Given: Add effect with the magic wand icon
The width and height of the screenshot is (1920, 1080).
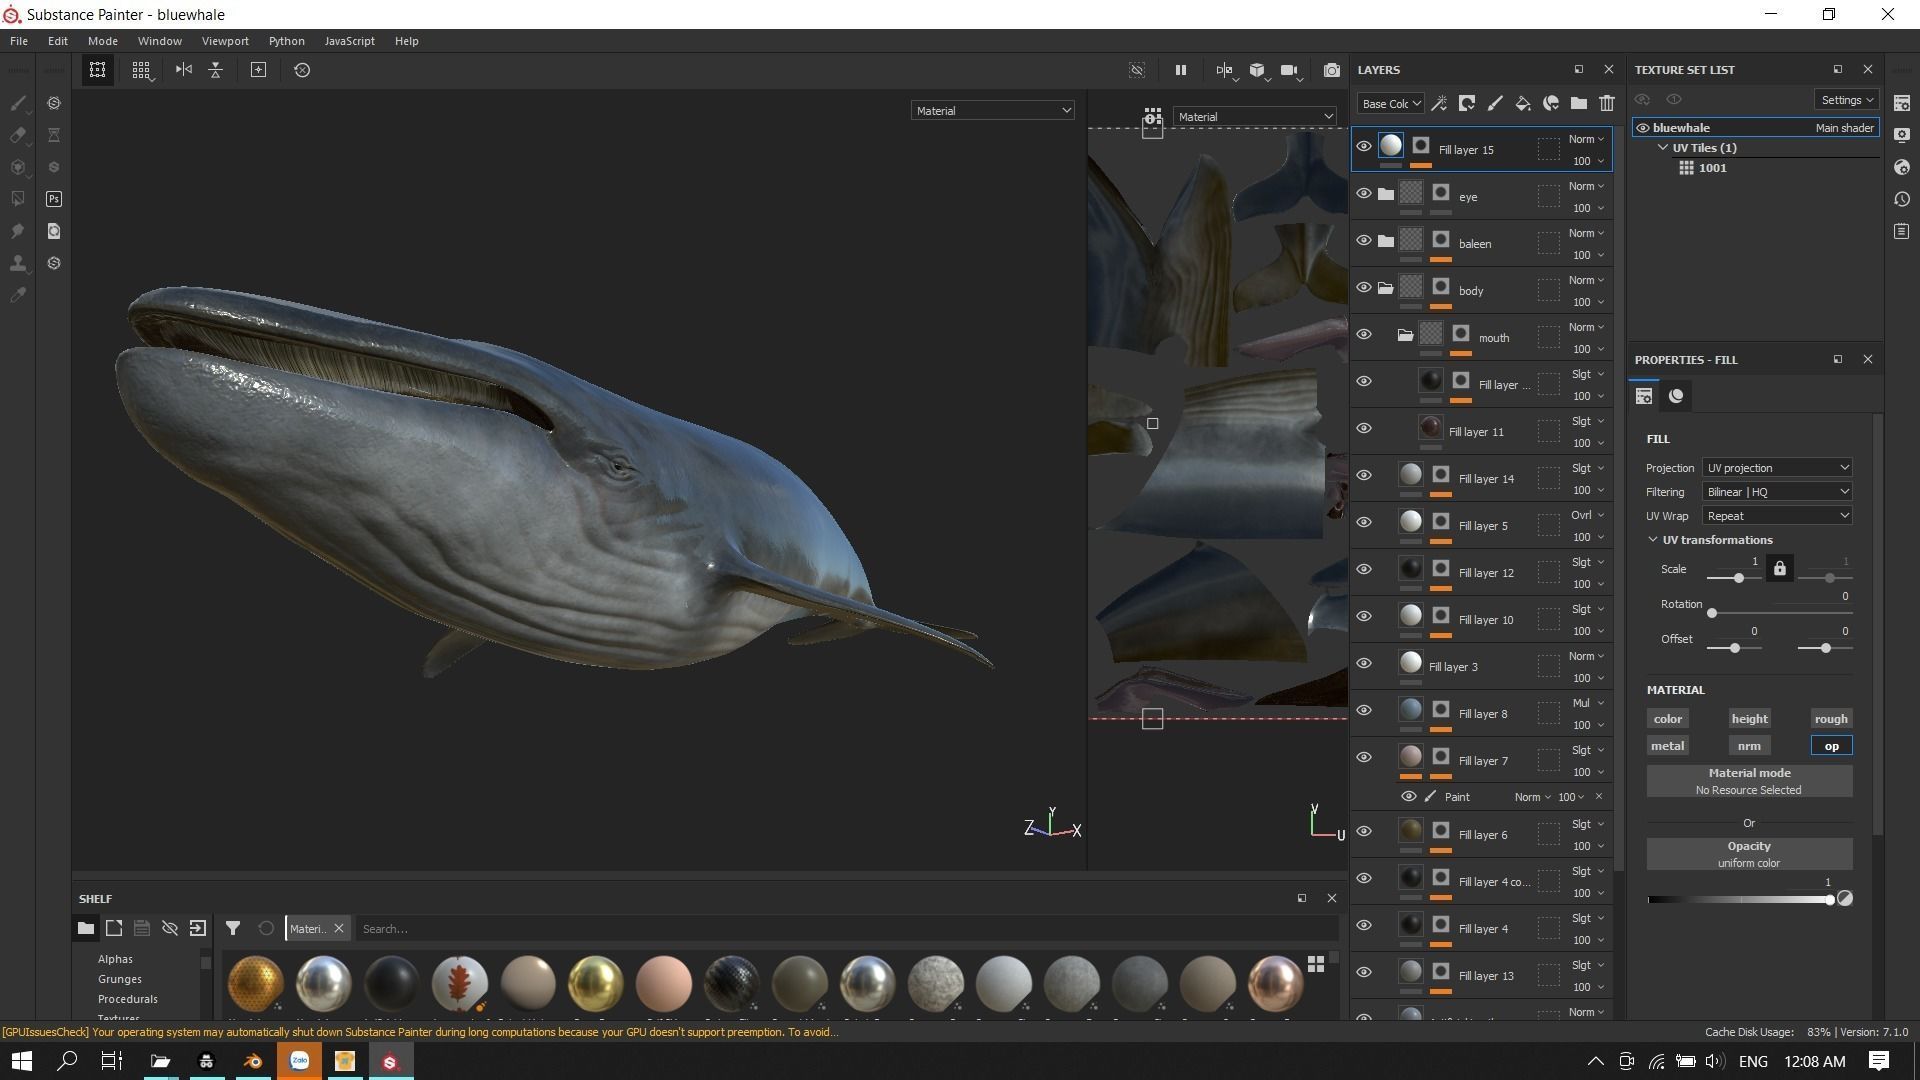Looking at the screenshot, I should pyautogui.click(x=1439, y=103).
